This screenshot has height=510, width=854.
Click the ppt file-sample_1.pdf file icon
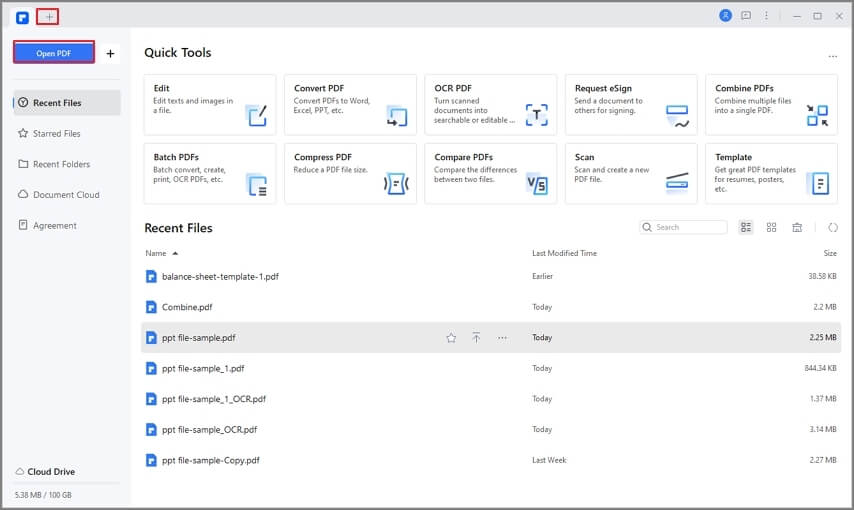point(151,368)
